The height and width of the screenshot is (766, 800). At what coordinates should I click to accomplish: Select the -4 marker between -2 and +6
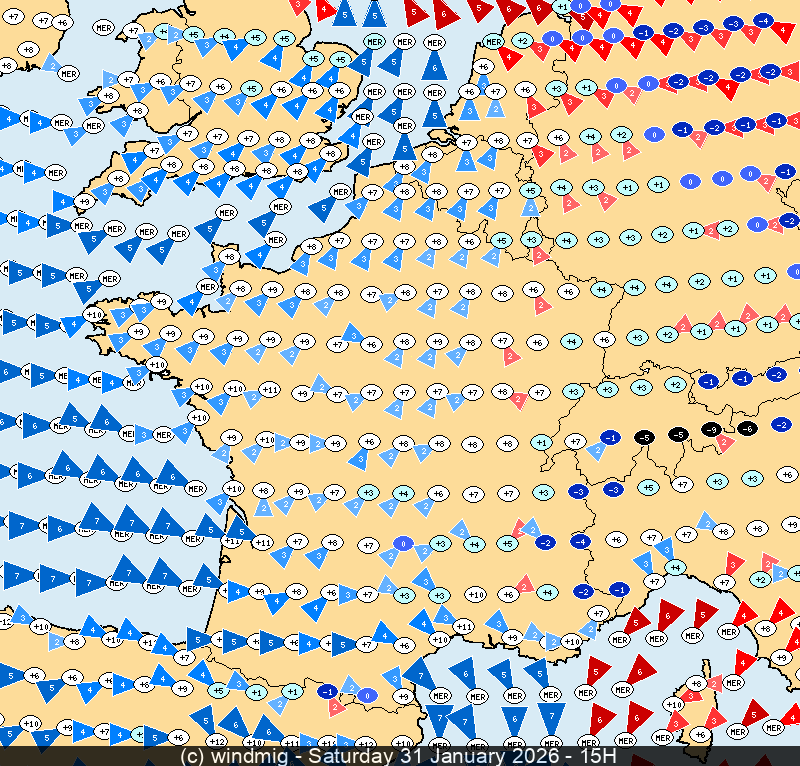point(579,541)
